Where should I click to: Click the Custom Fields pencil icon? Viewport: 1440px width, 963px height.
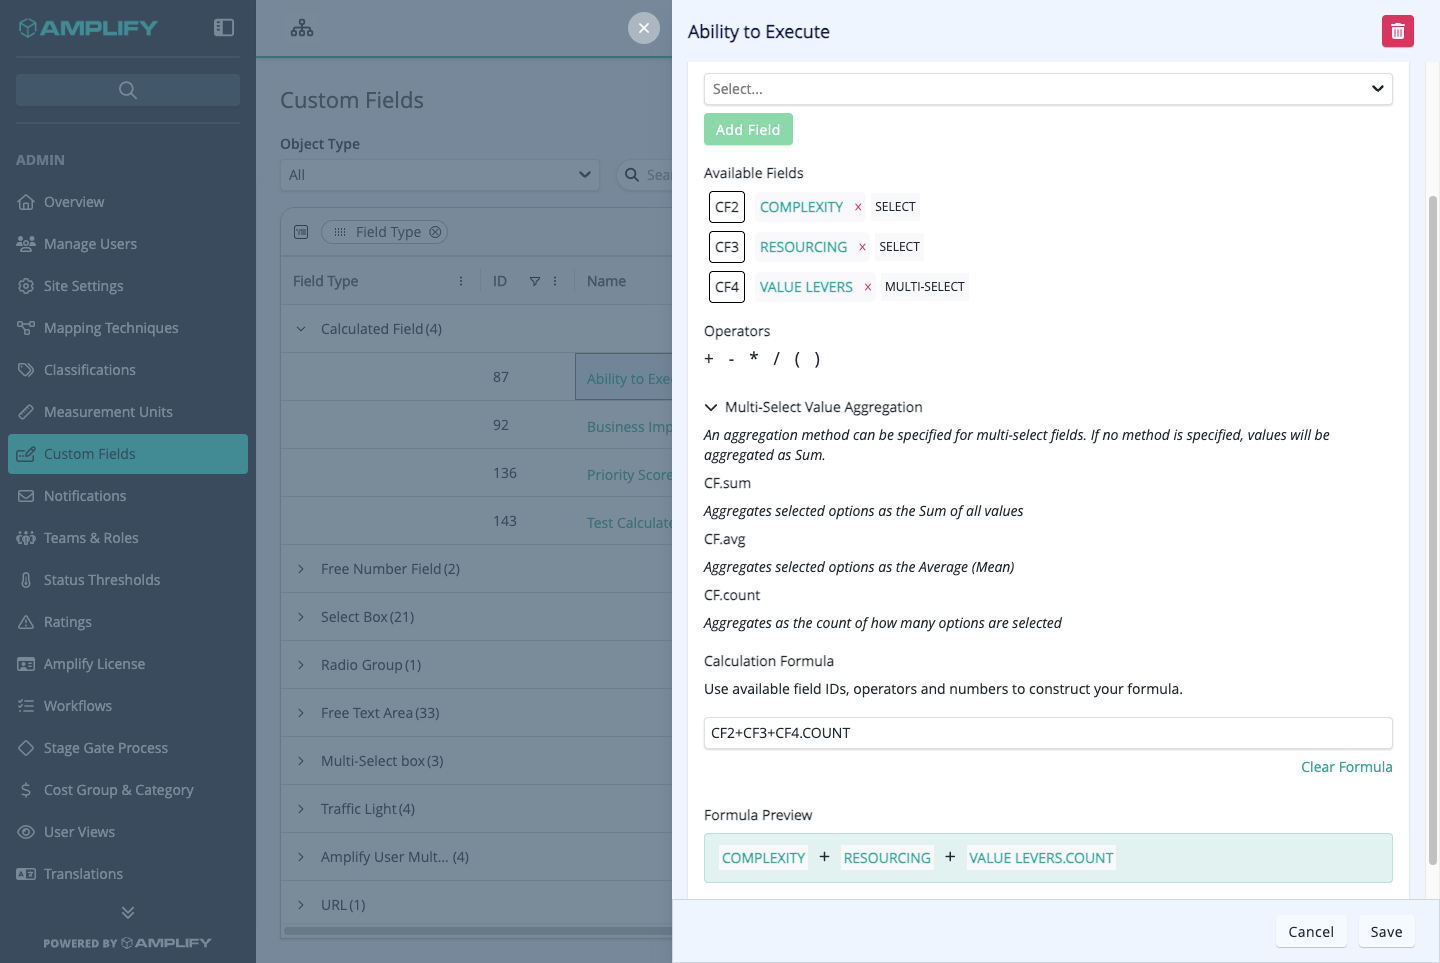pyautogui.click(x=26, y=454)
